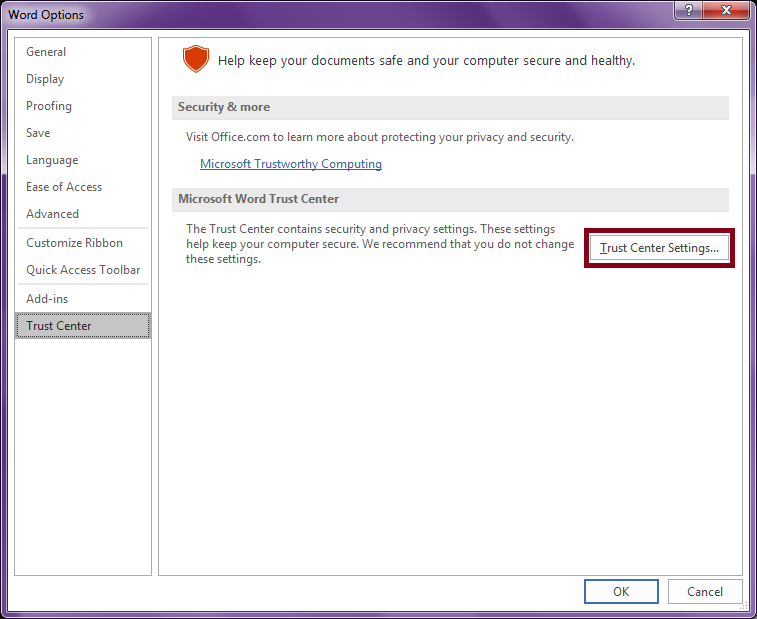Click the Word Options title text
The width and height of the screenshot is (757, 619).
[46, 15]
